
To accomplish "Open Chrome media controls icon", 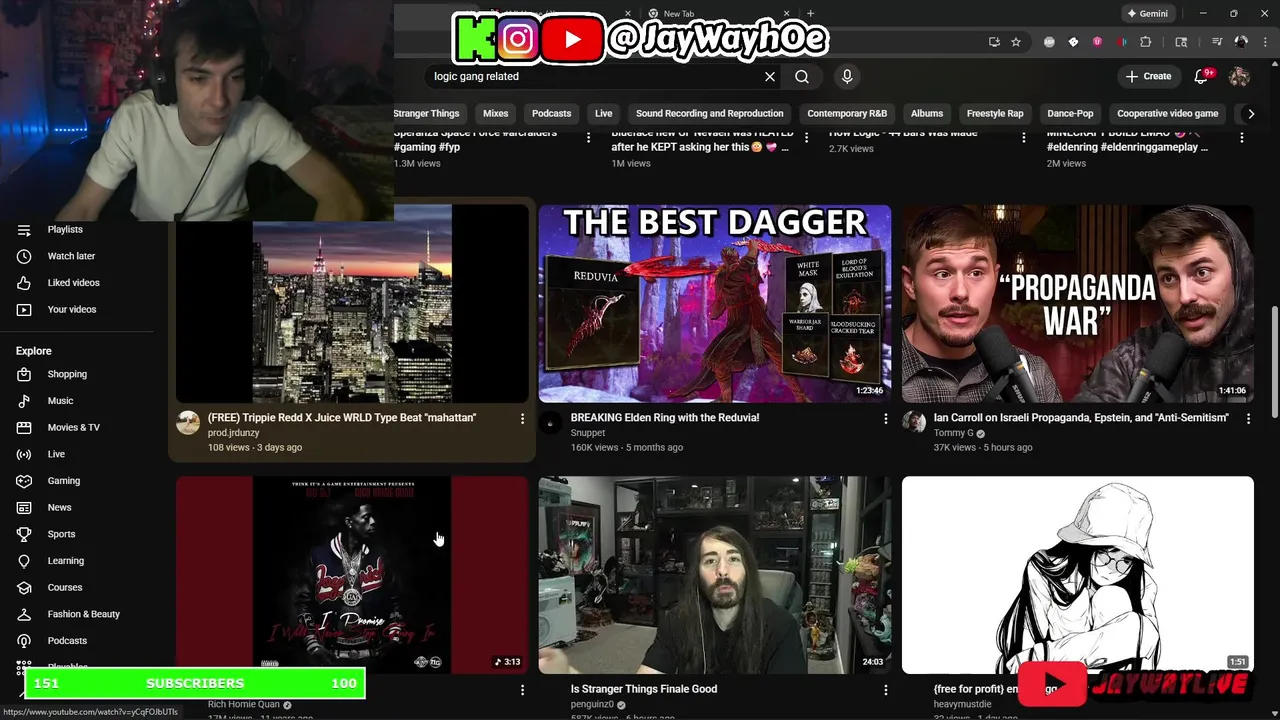I will 1217,42.
